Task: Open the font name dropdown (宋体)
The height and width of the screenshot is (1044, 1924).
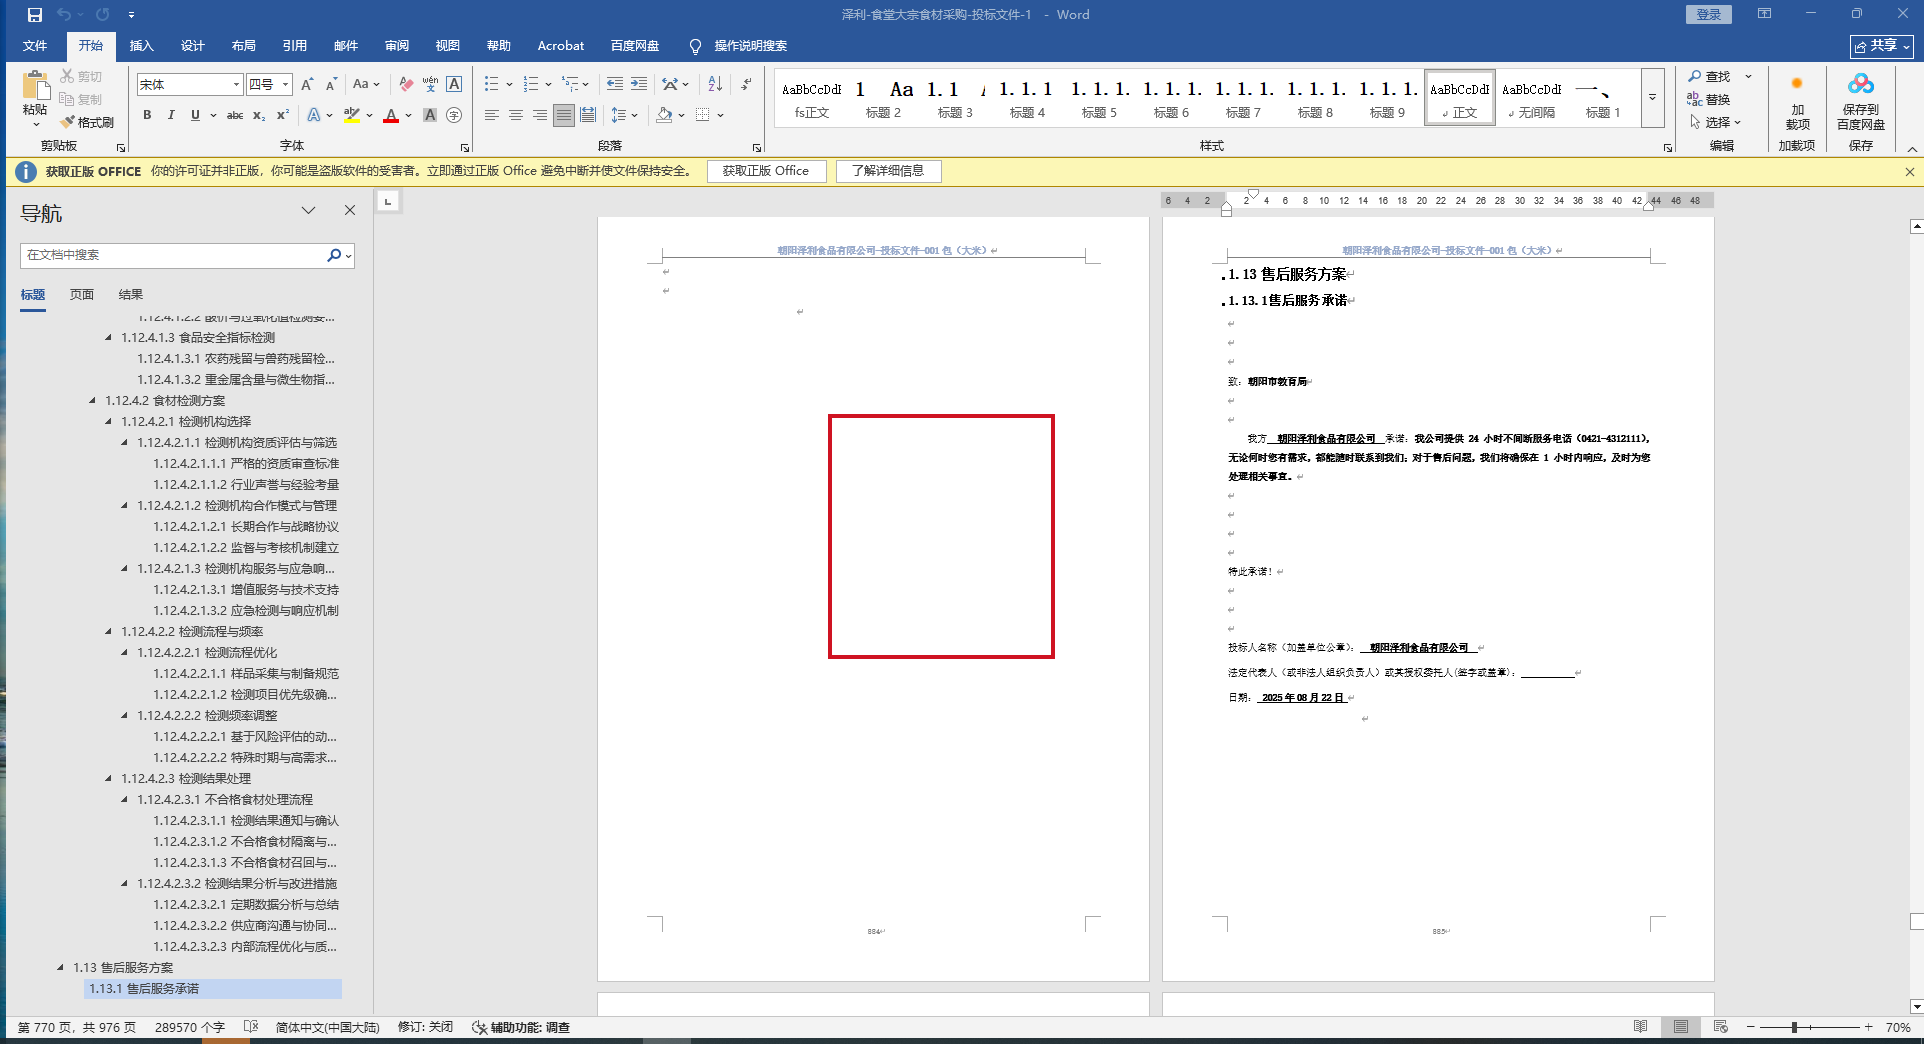Action: point(236,85)
